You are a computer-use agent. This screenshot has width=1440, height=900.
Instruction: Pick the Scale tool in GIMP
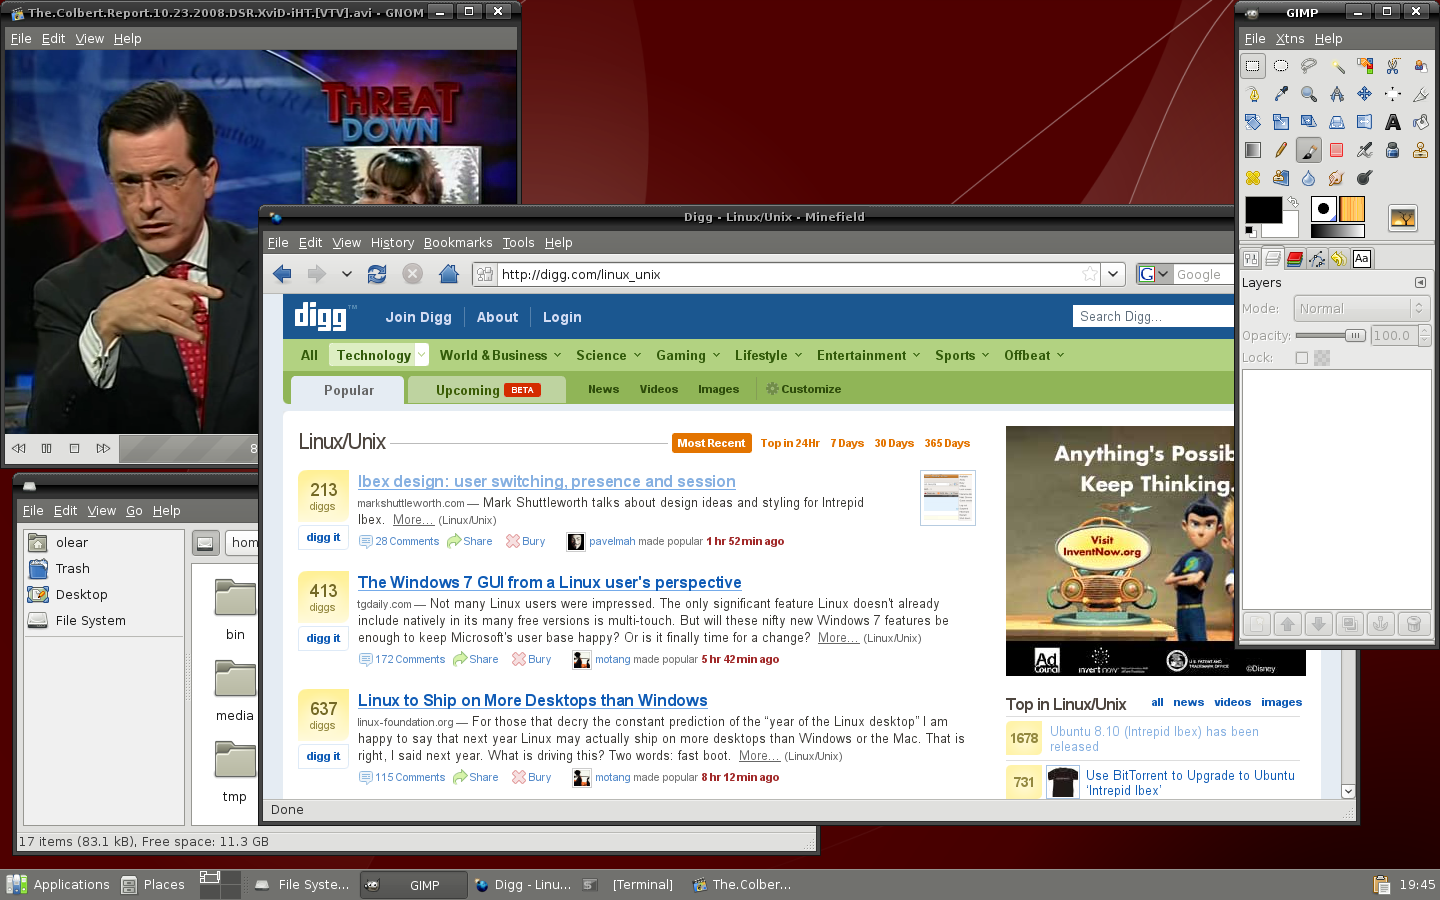pyautogui.click(x=1281, y=122)
